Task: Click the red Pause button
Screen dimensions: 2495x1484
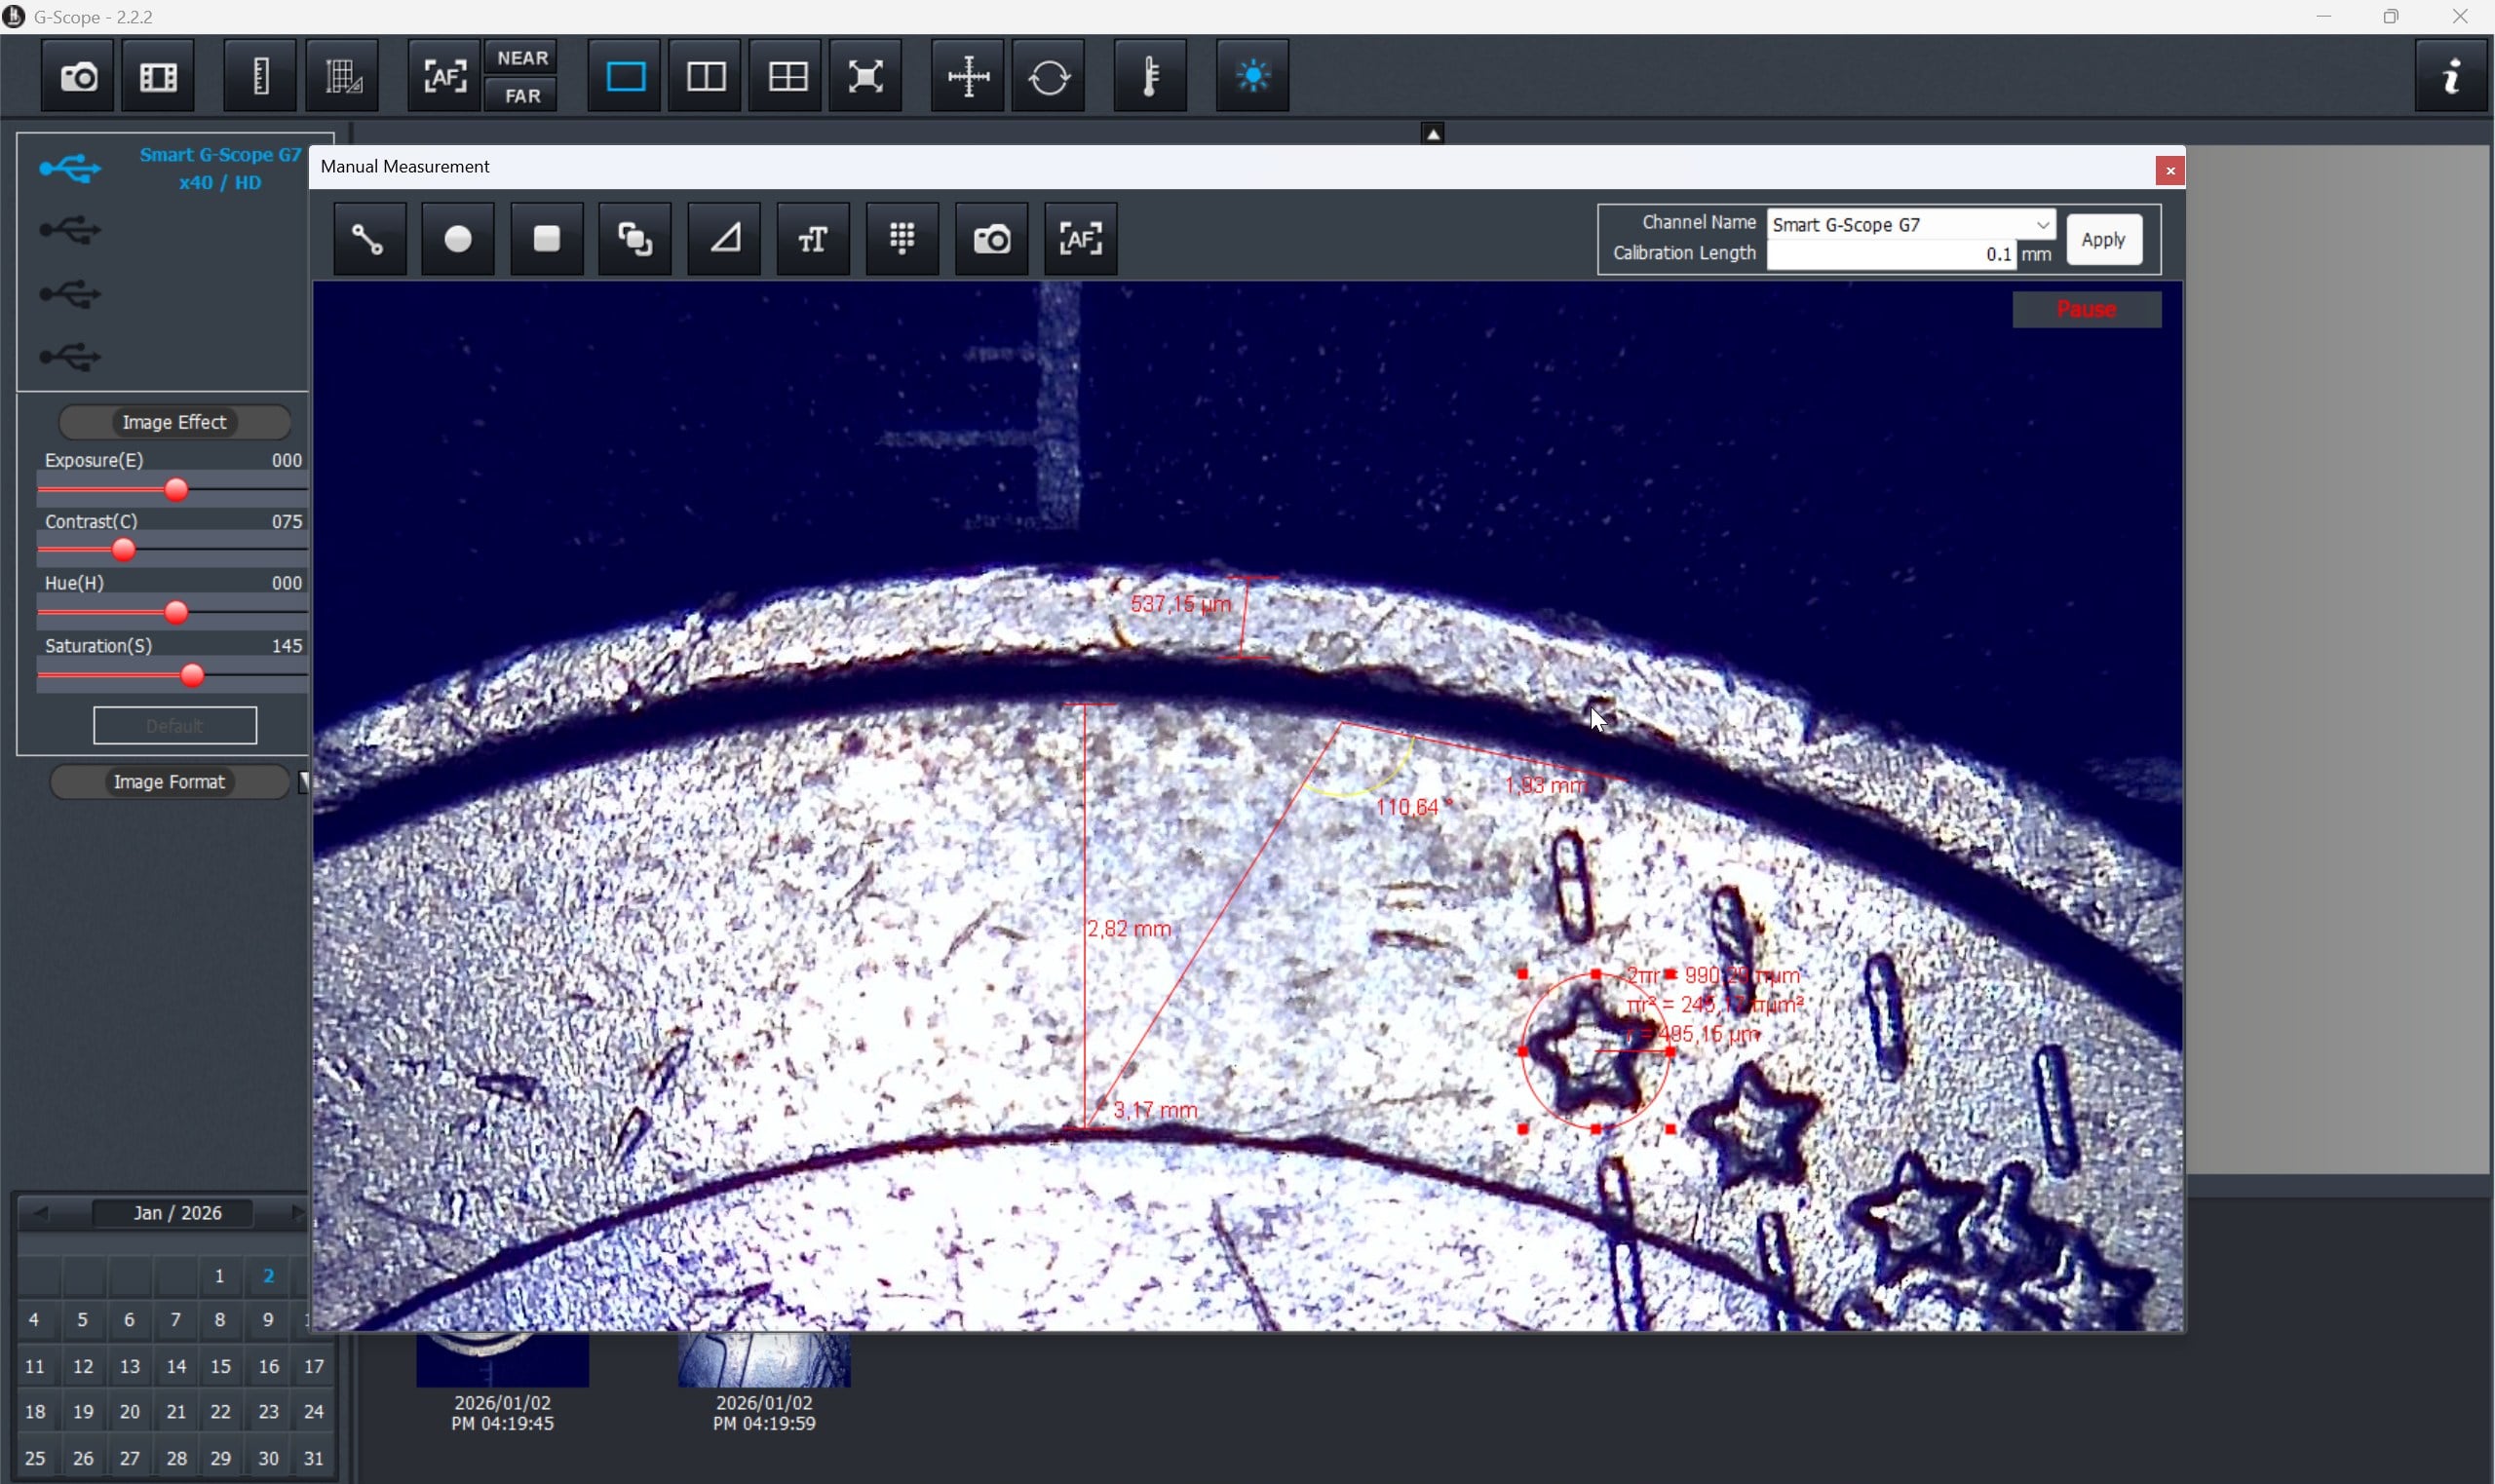Action: (x=2086, y=310)
